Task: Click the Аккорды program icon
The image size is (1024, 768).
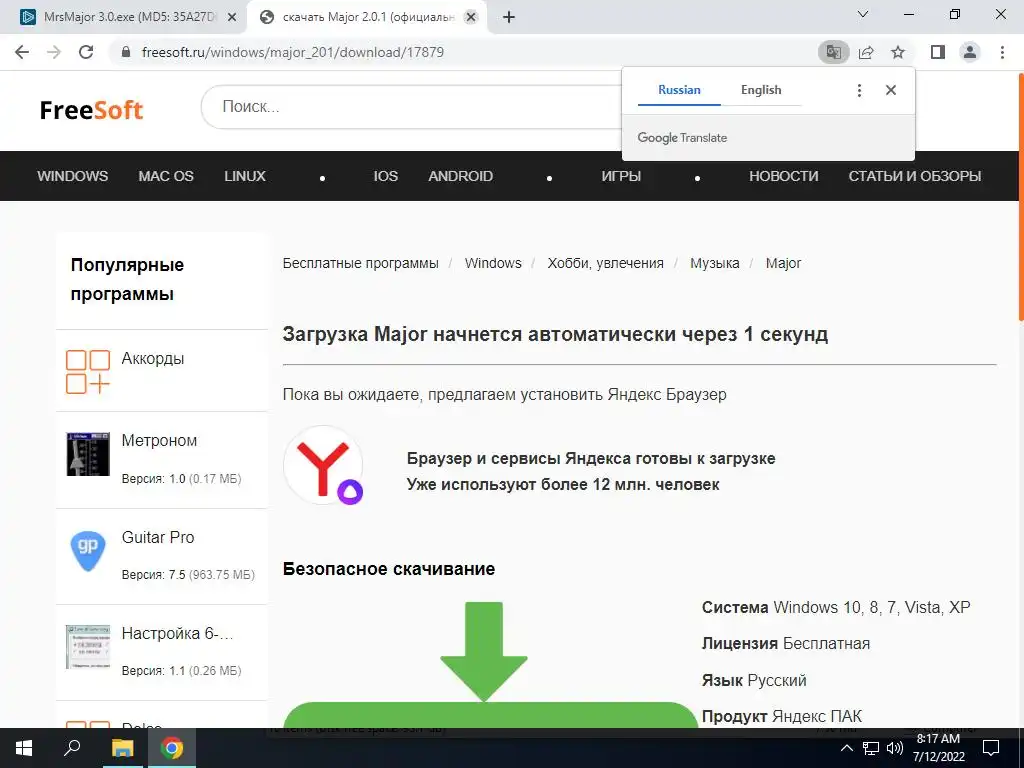Action: (88, 372)
